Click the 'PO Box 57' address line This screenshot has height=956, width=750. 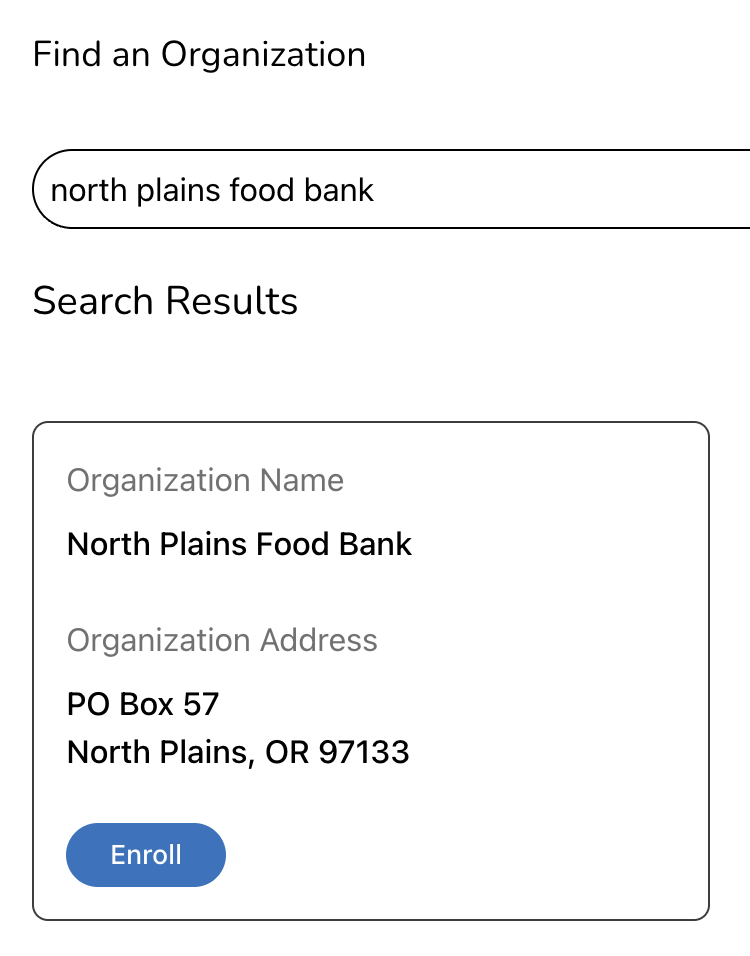tap(143, 704)
